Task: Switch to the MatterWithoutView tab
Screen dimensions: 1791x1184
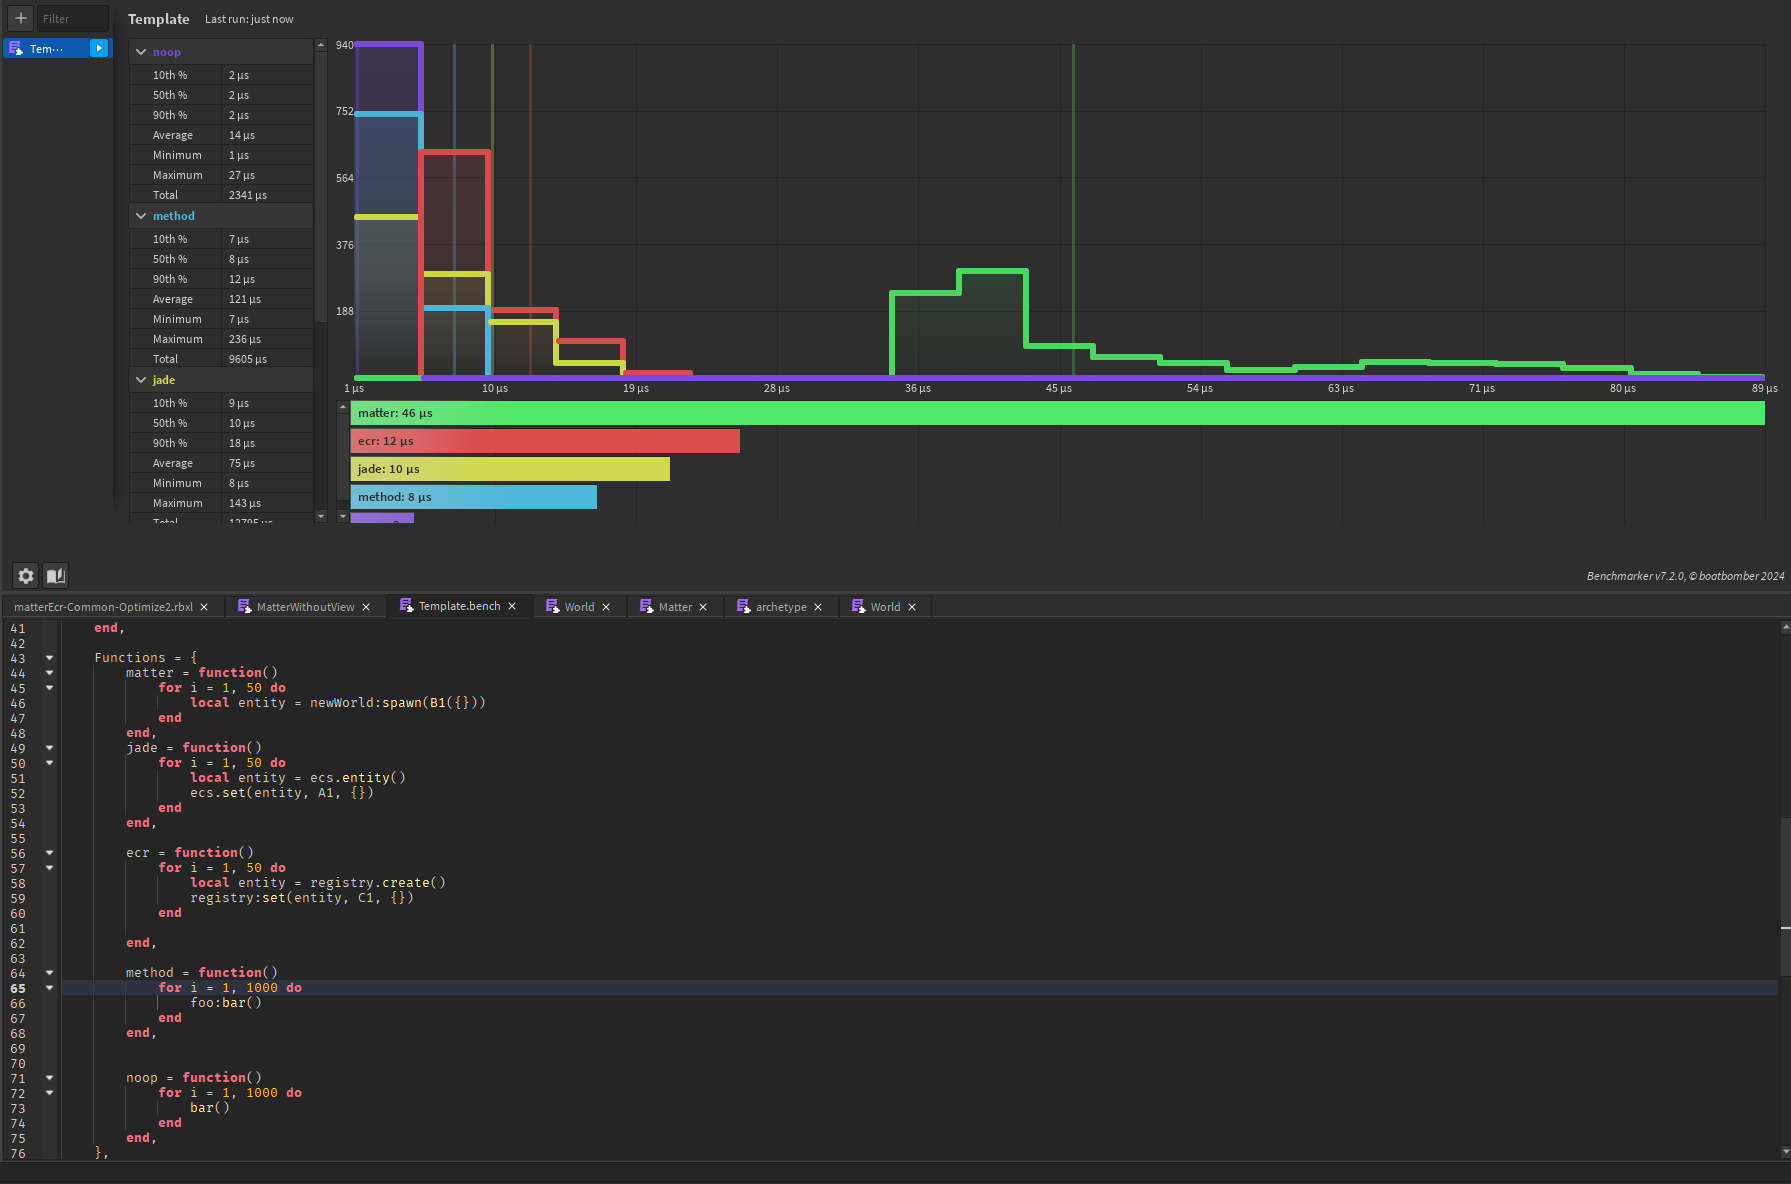Action: click(x=305, y=607)
